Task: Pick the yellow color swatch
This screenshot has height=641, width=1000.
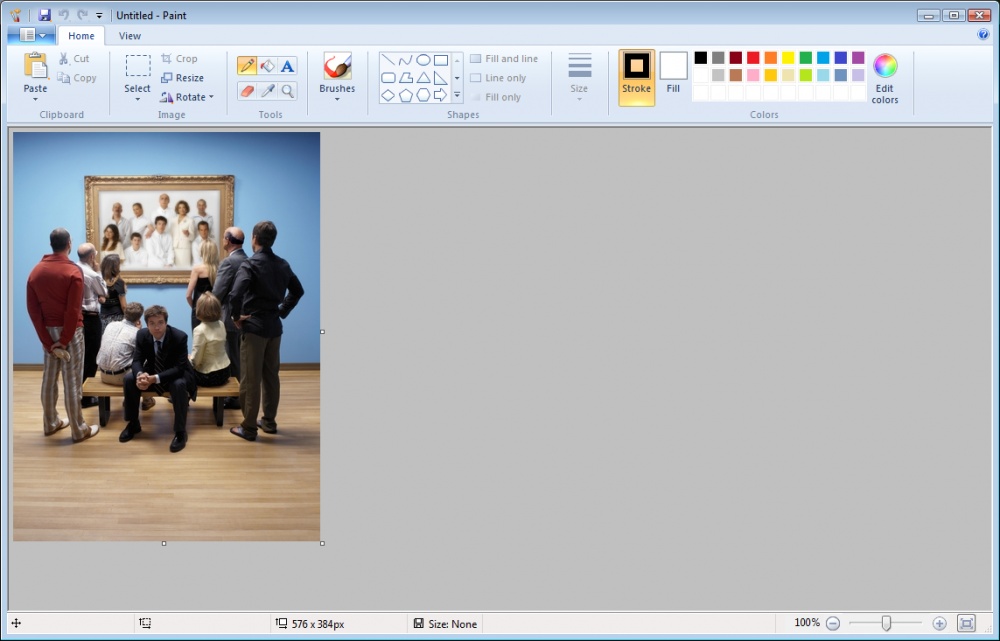Action: pyautogui.click(x=788, y=58)
